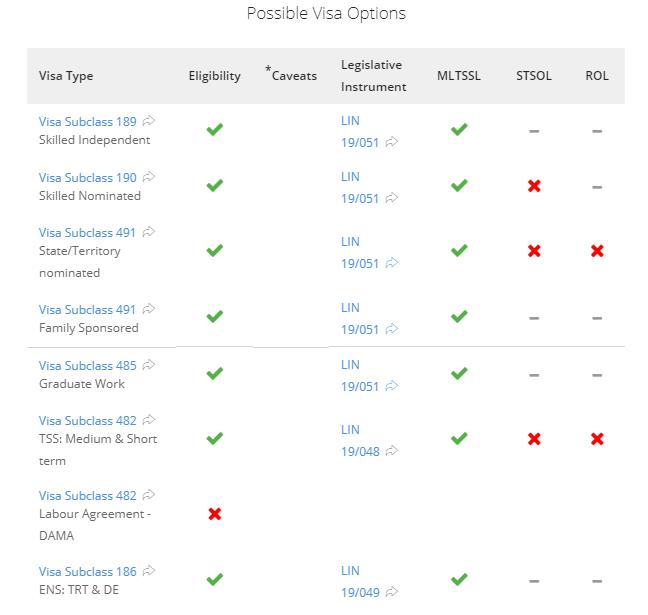Open Visa Subclass 190 Skilled Nominated link
This screenshot has height=615, width=648.
click(x=88, y=177)
